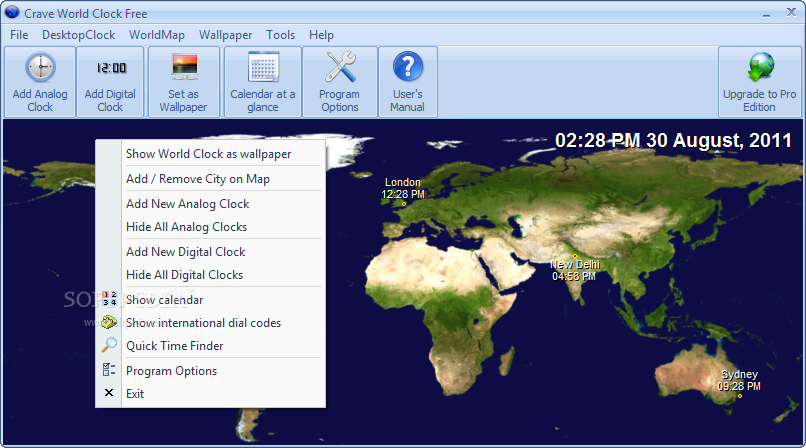Viewport: 806px width, 448px height.
Task: Click the New Delhi city marker
Action: pyautogui.click(x=575, y=256)
